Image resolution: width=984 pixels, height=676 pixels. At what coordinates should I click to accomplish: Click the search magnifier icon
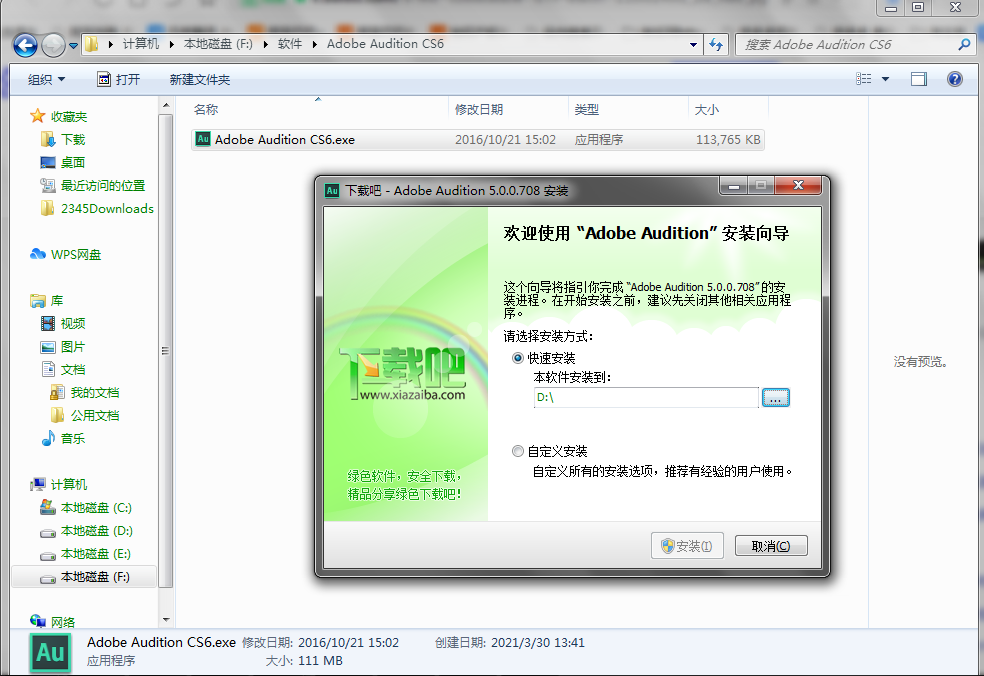click(965, 45)
